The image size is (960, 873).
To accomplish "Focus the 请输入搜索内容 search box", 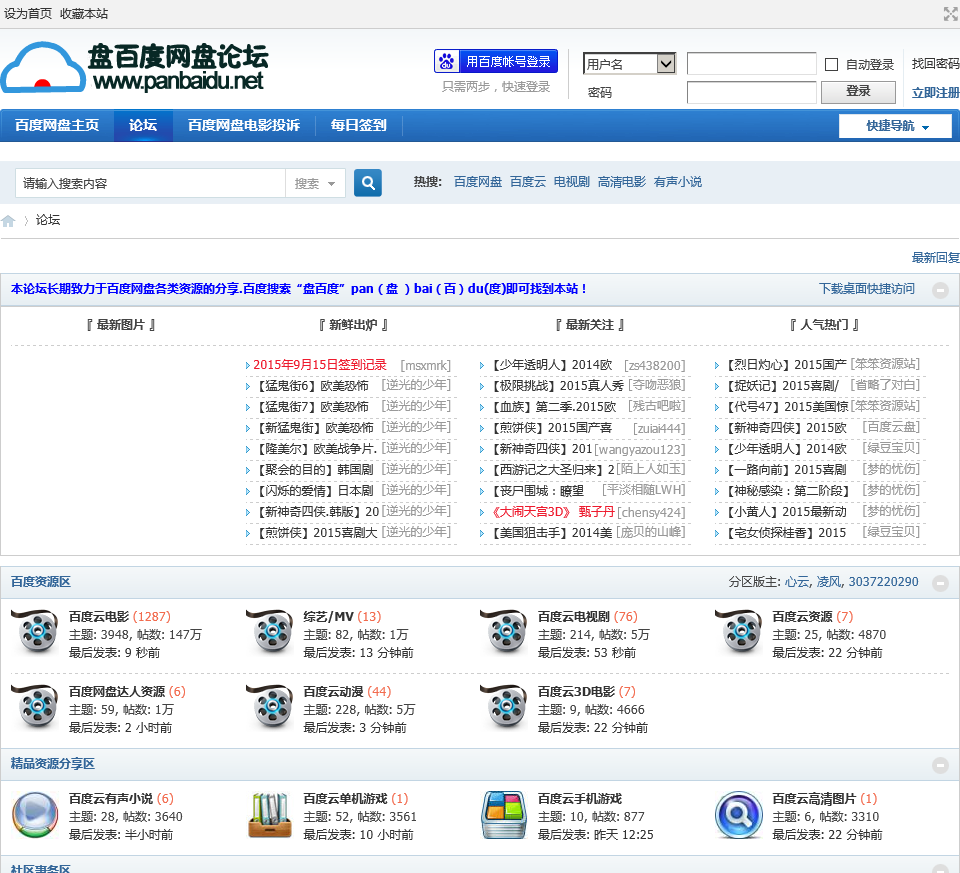I will [x=151, y=183].
